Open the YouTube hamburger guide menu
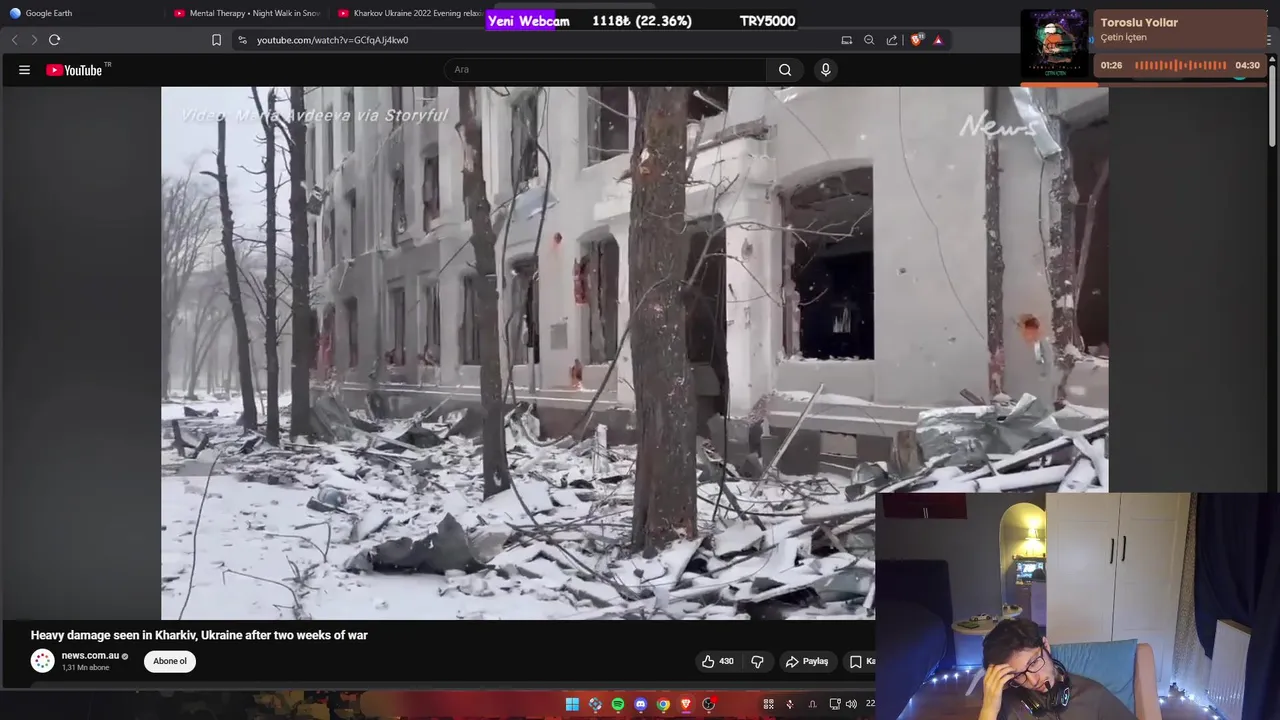Image resolution: width=1280 pixels, height=720 pixels. (24, 70)
